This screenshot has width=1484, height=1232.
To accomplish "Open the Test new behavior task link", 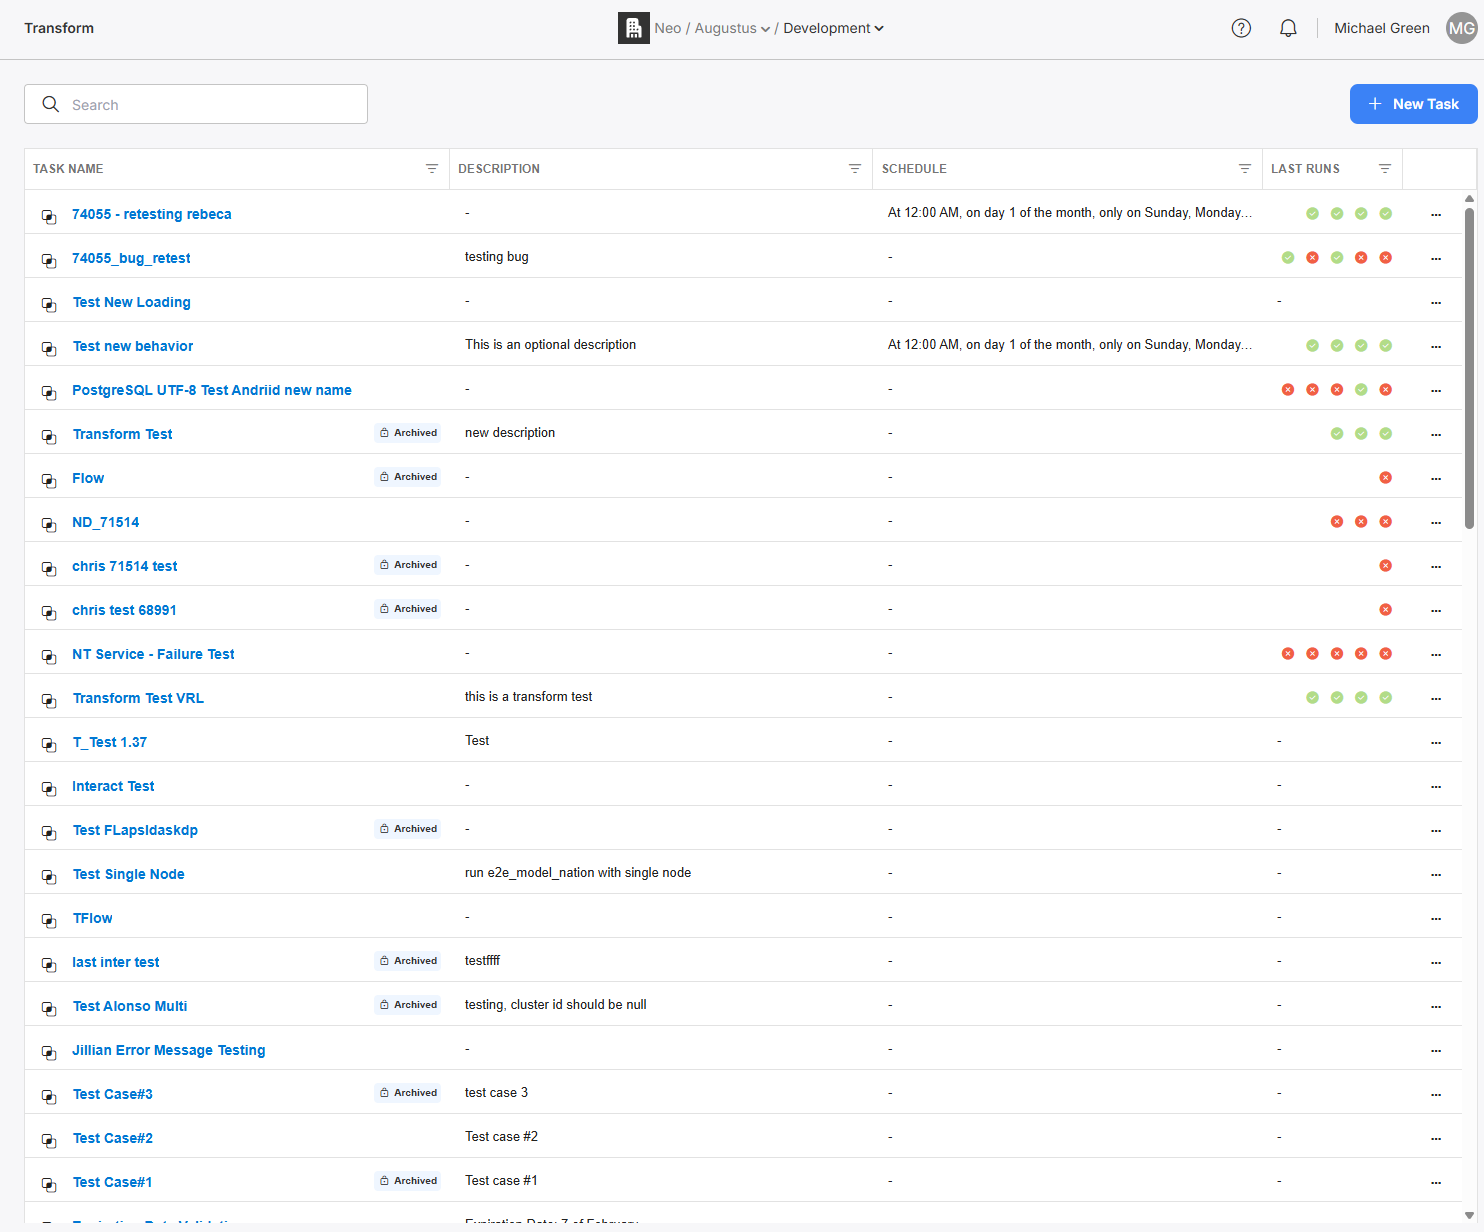I will (x=133, y=346).
